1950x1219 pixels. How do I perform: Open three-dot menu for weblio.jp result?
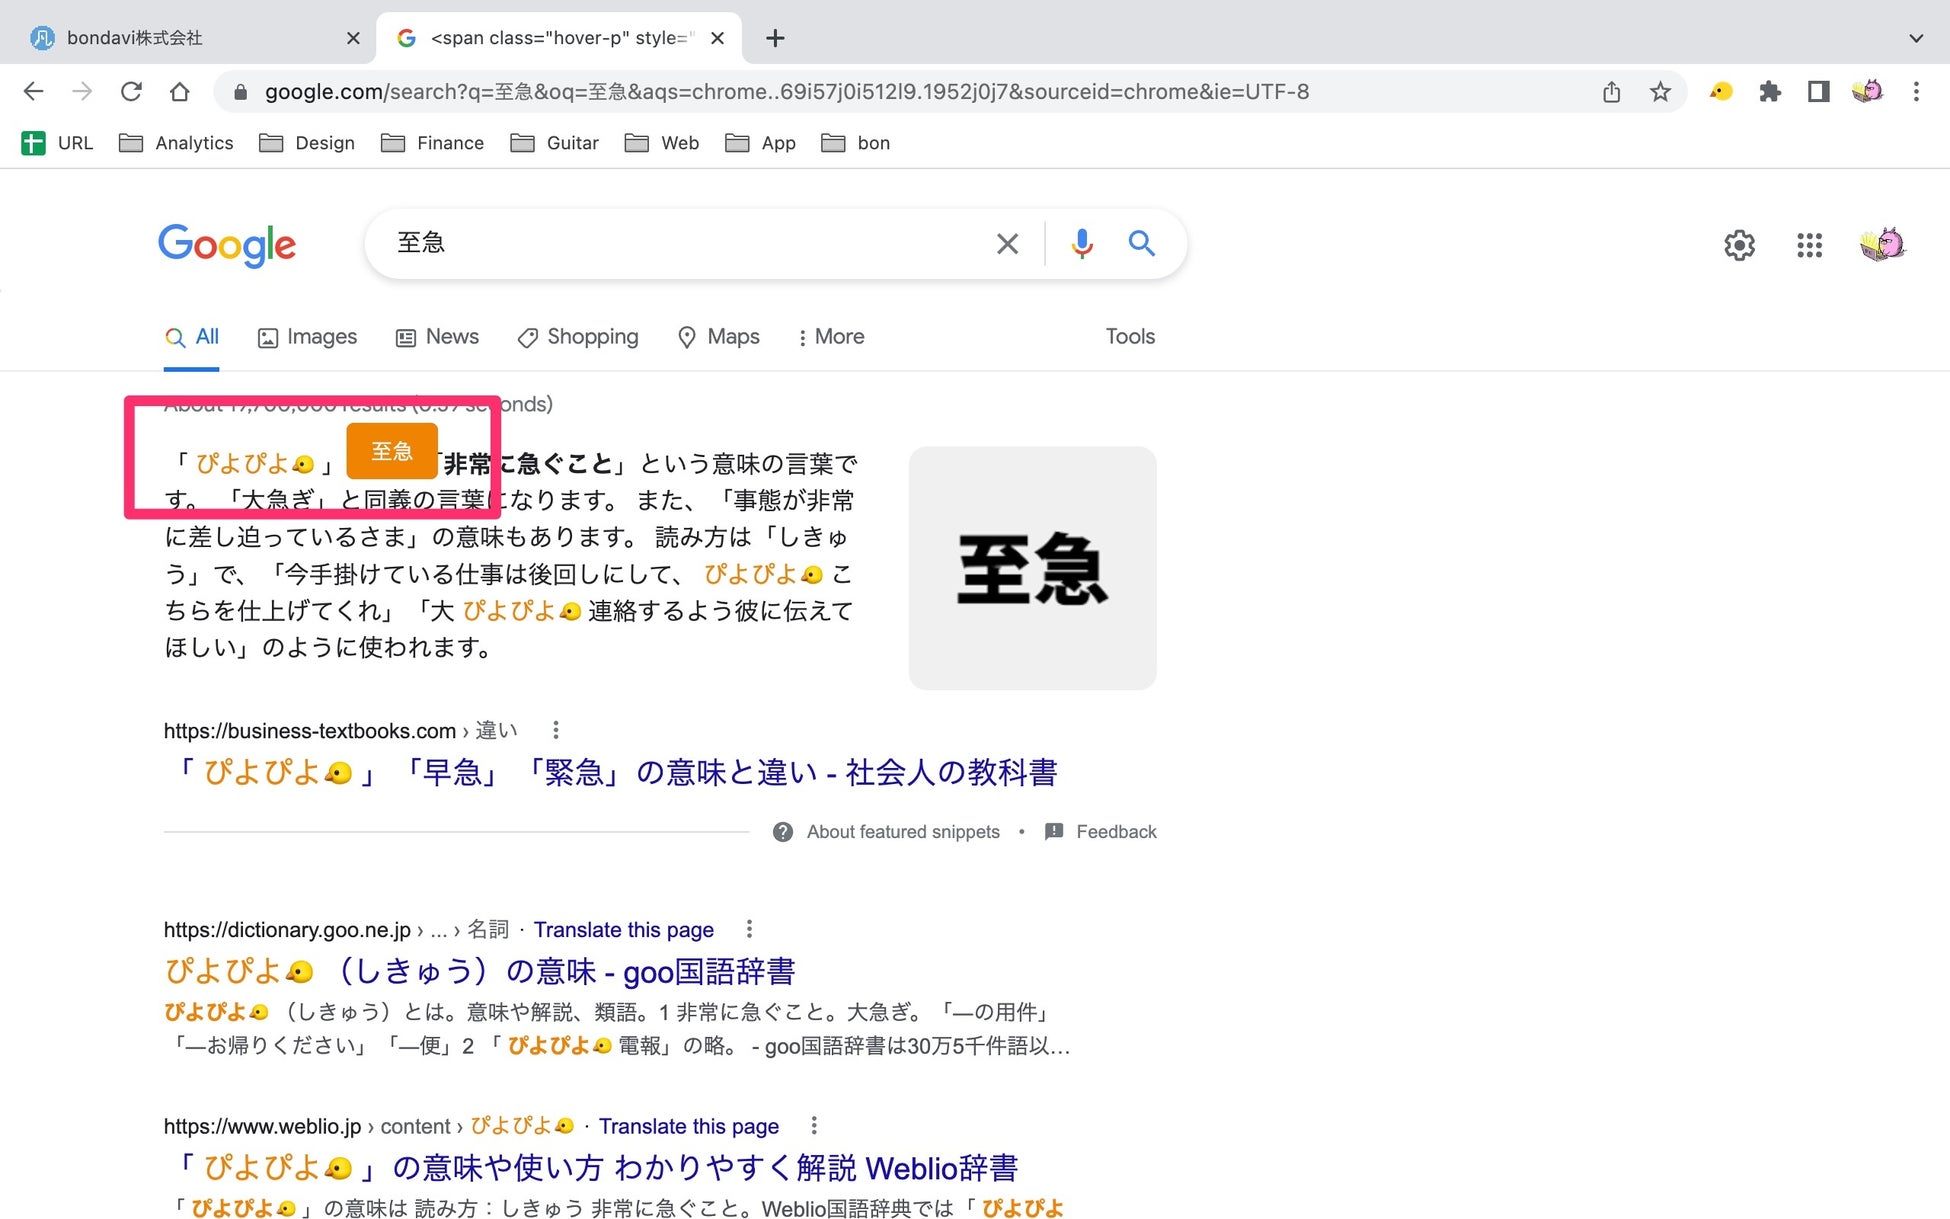(814, 1126)
